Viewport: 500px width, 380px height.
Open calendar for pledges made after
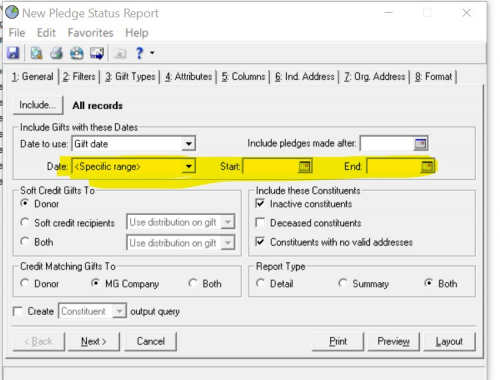coord(420,144)
